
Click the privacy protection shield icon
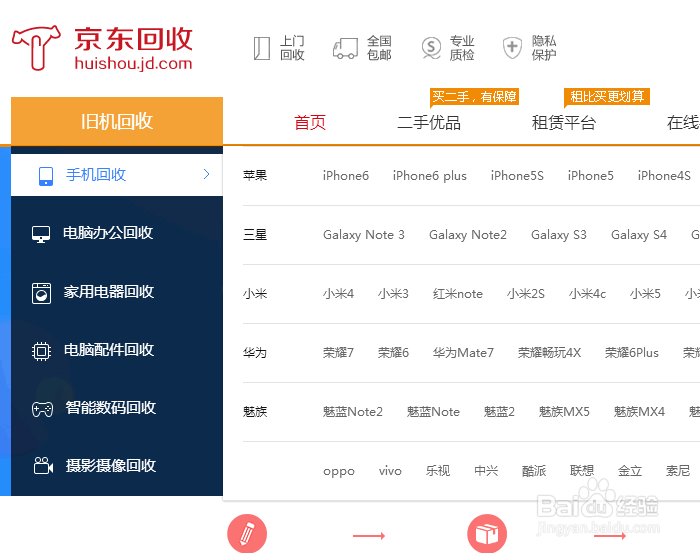[x=512, y=48]
